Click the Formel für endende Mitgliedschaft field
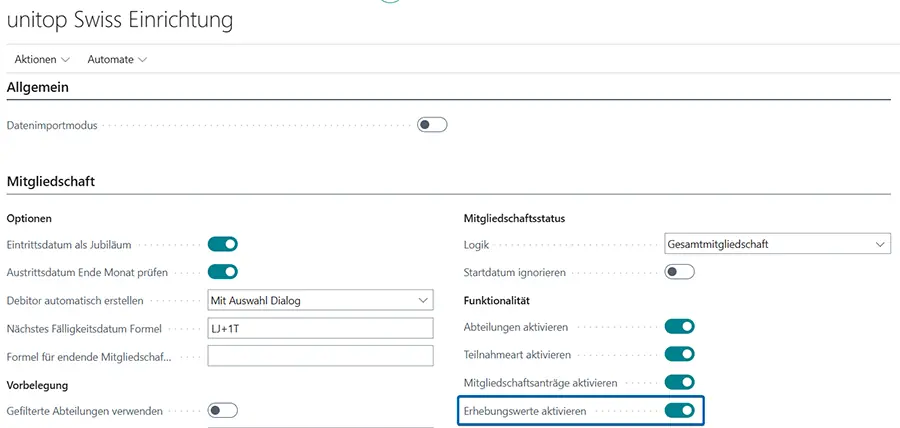The width and height of the screenshot is (900, 428). pos(320,356)
